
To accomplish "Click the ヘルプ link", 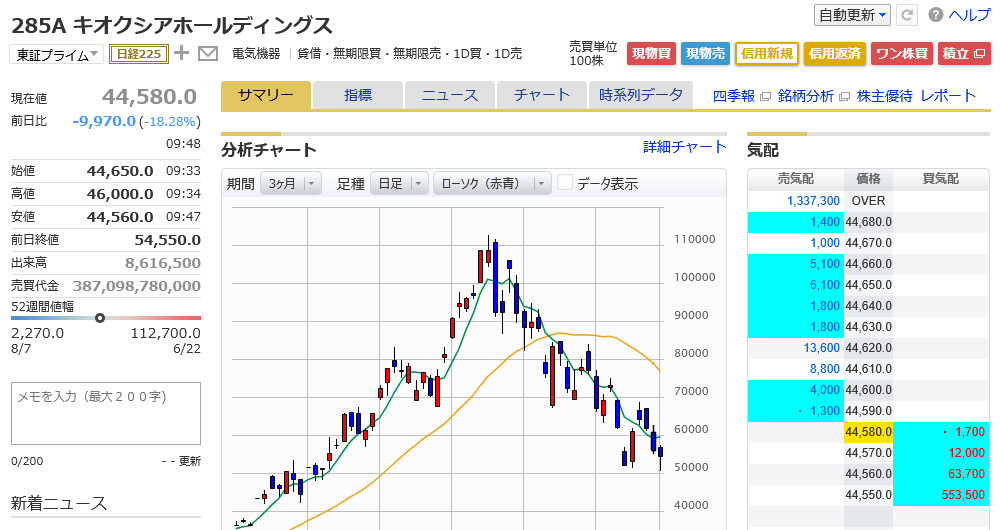I will 969,15.
